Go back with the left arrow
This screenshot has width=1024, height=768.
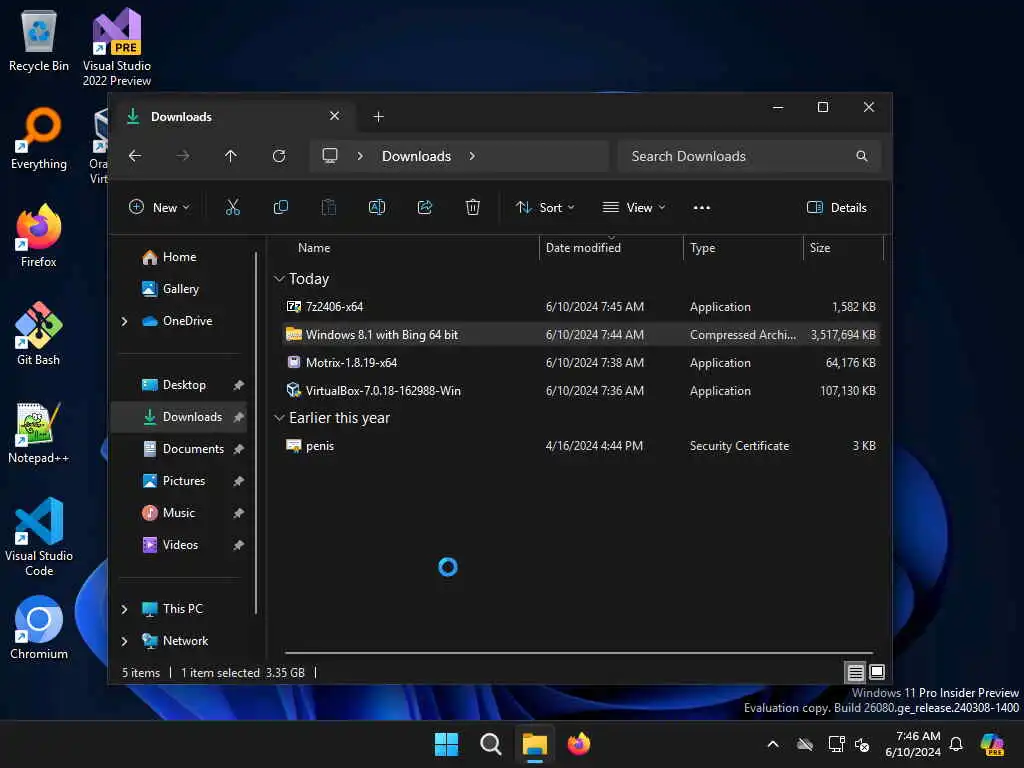point(135,156)
